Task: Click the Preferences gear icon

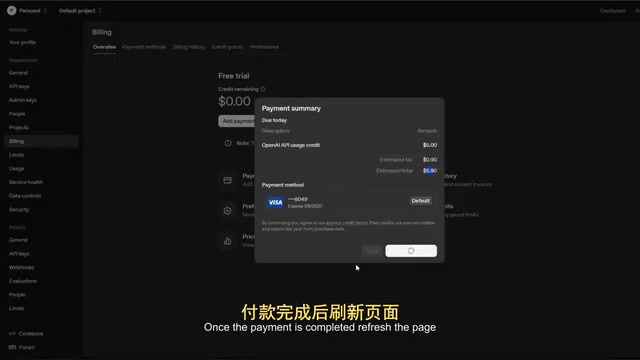Action: point(227,211)
